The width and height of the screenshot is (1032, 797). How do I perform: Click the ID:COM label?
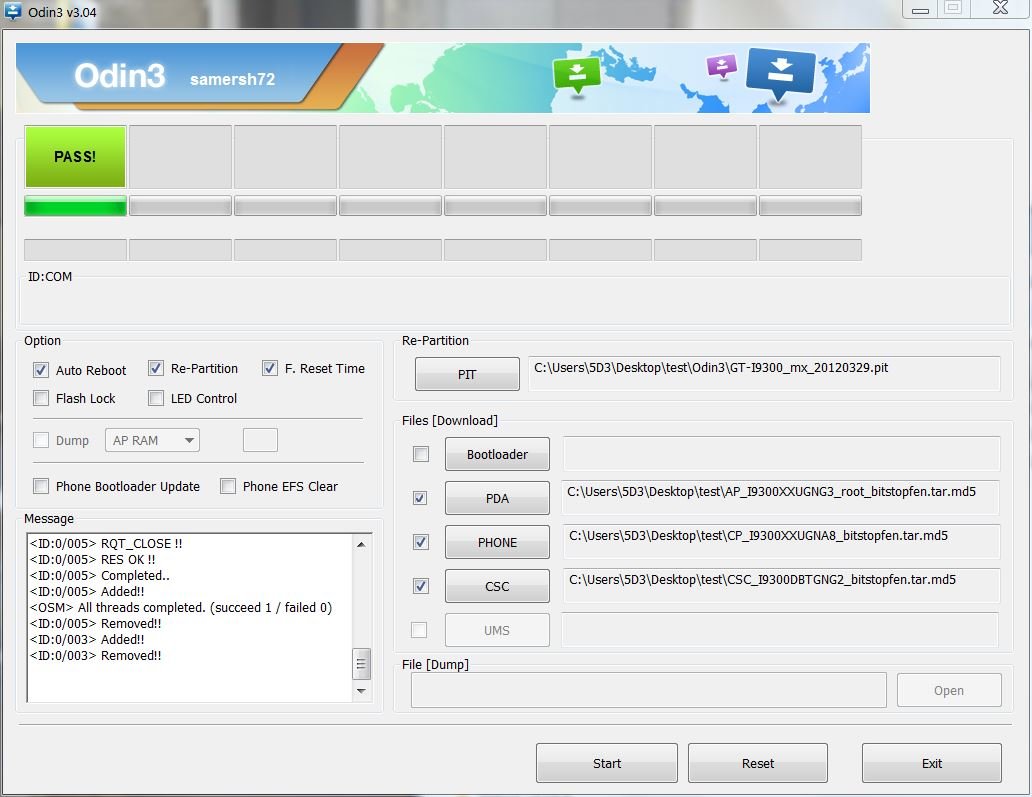(50, 276)
